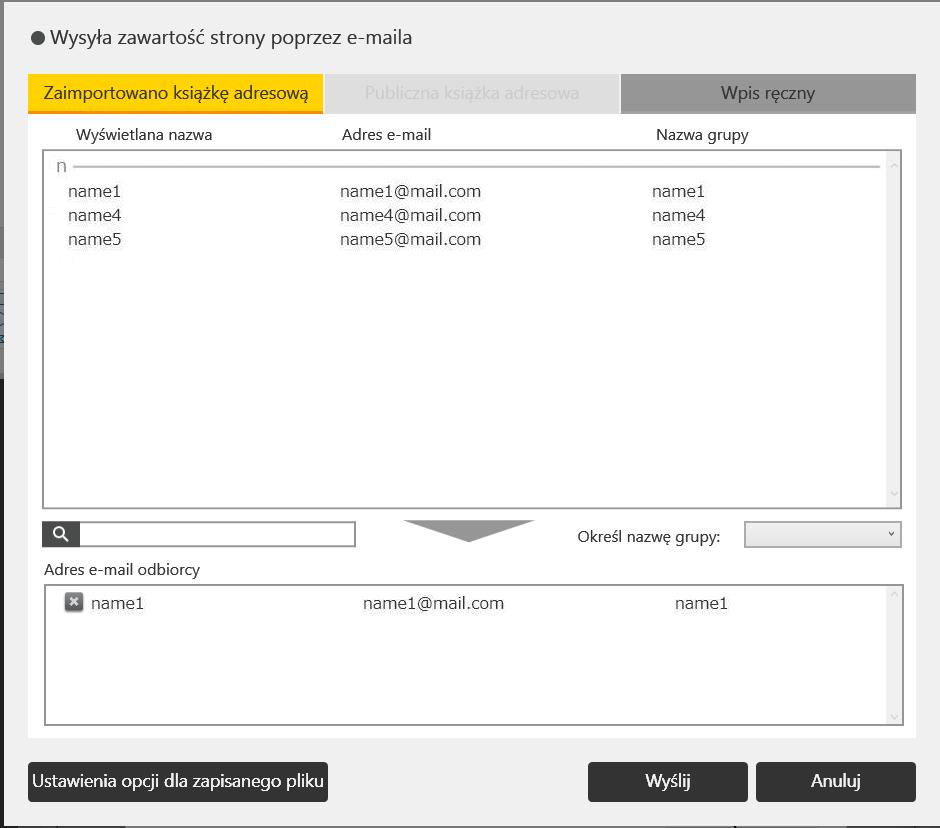
Task: Open the 'Określ nazwę grupy' dropdown
Action: pos(822,534)
